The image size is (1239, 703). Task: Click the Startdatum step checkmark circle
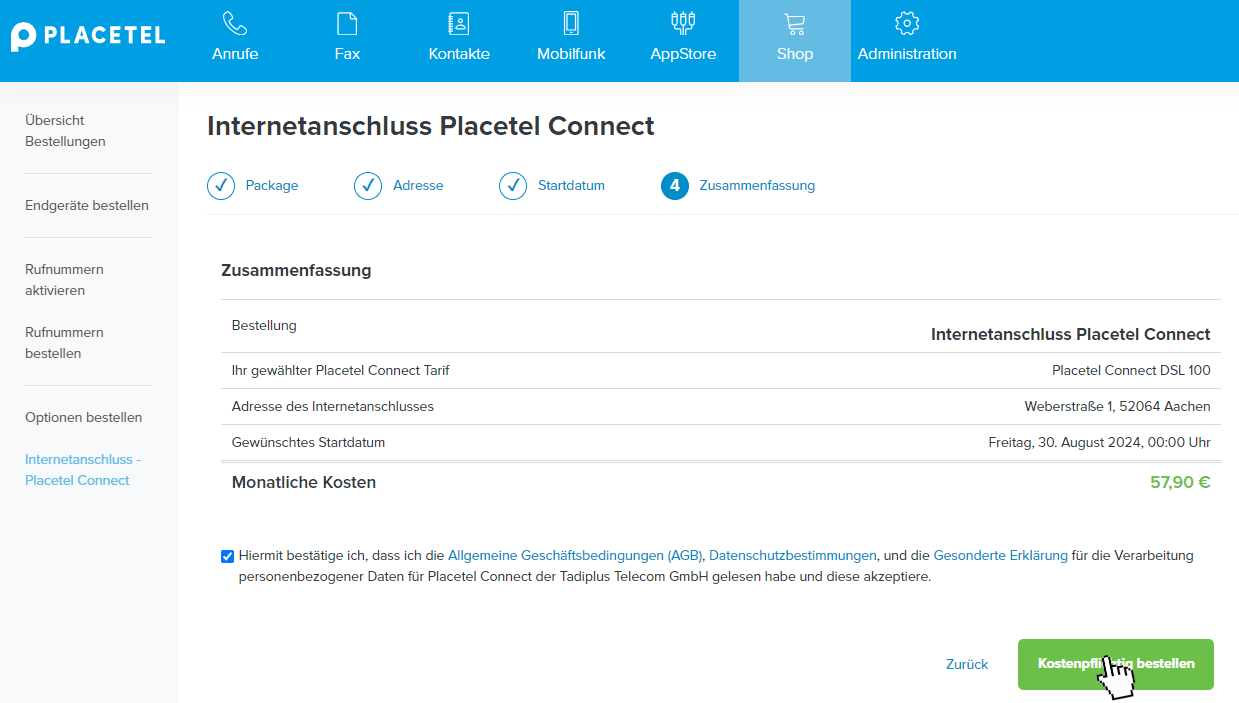513,186
